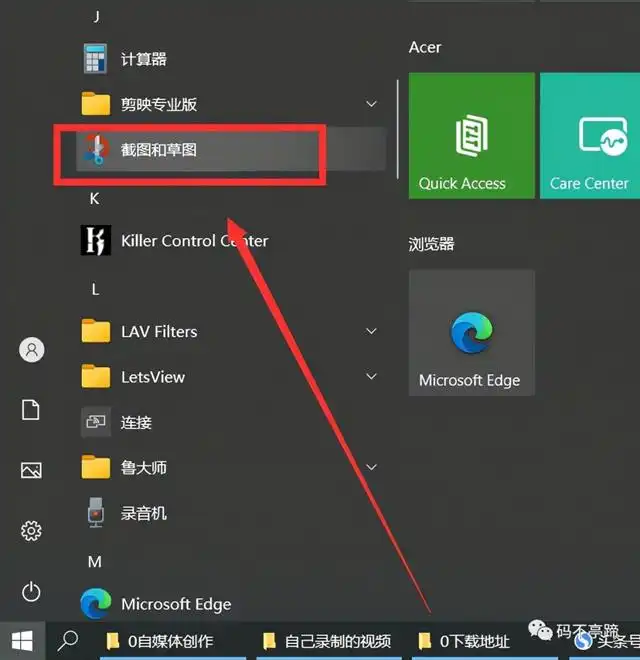Open the 计算器 calculator app icon
The width and height of the screenshot is (640, 660).
[x=95, y=59]
